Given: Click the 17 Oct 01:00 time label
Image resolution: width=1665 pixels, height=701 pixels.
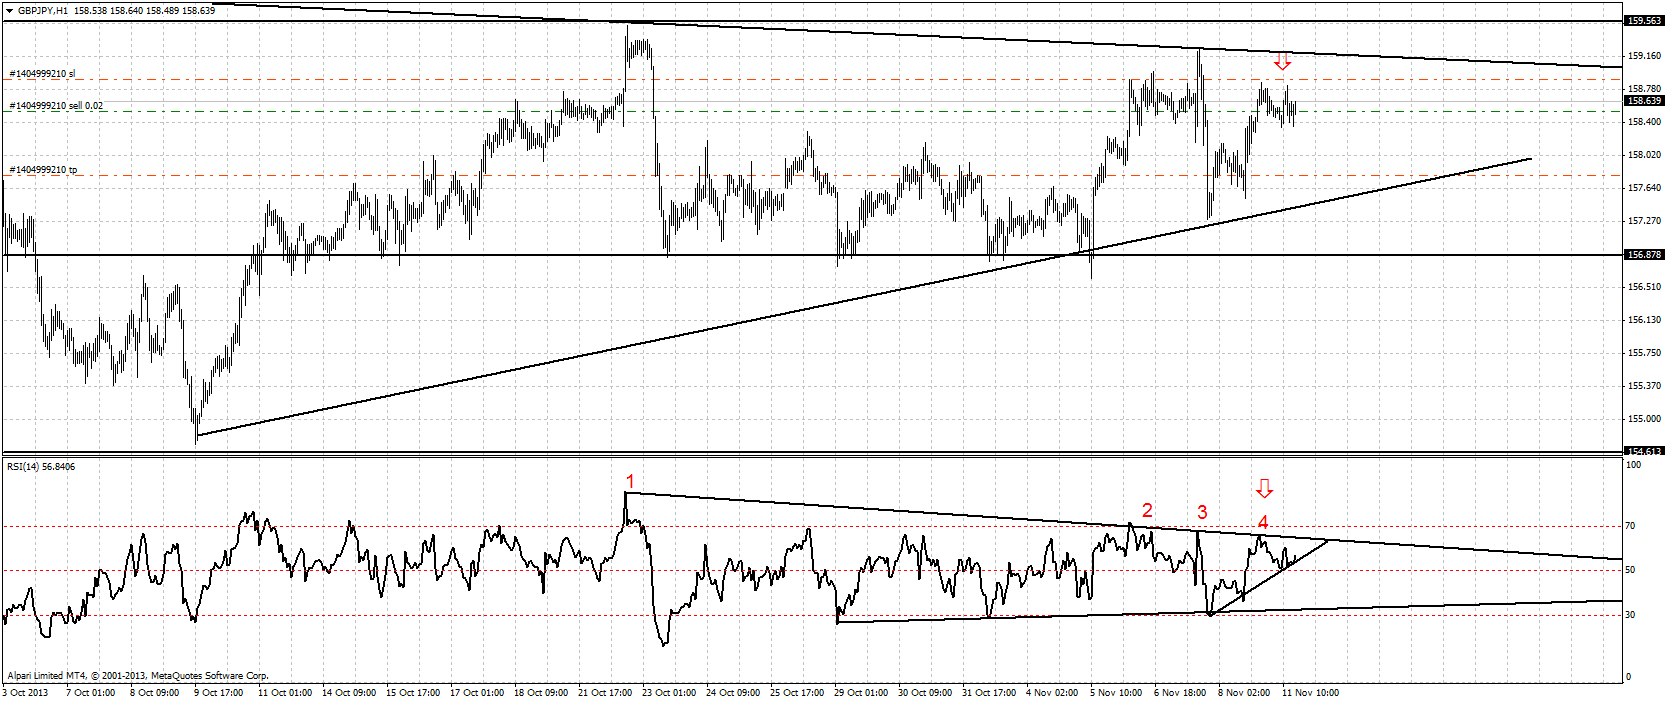Looking at the screenshot, I should (x=477, y=693).
